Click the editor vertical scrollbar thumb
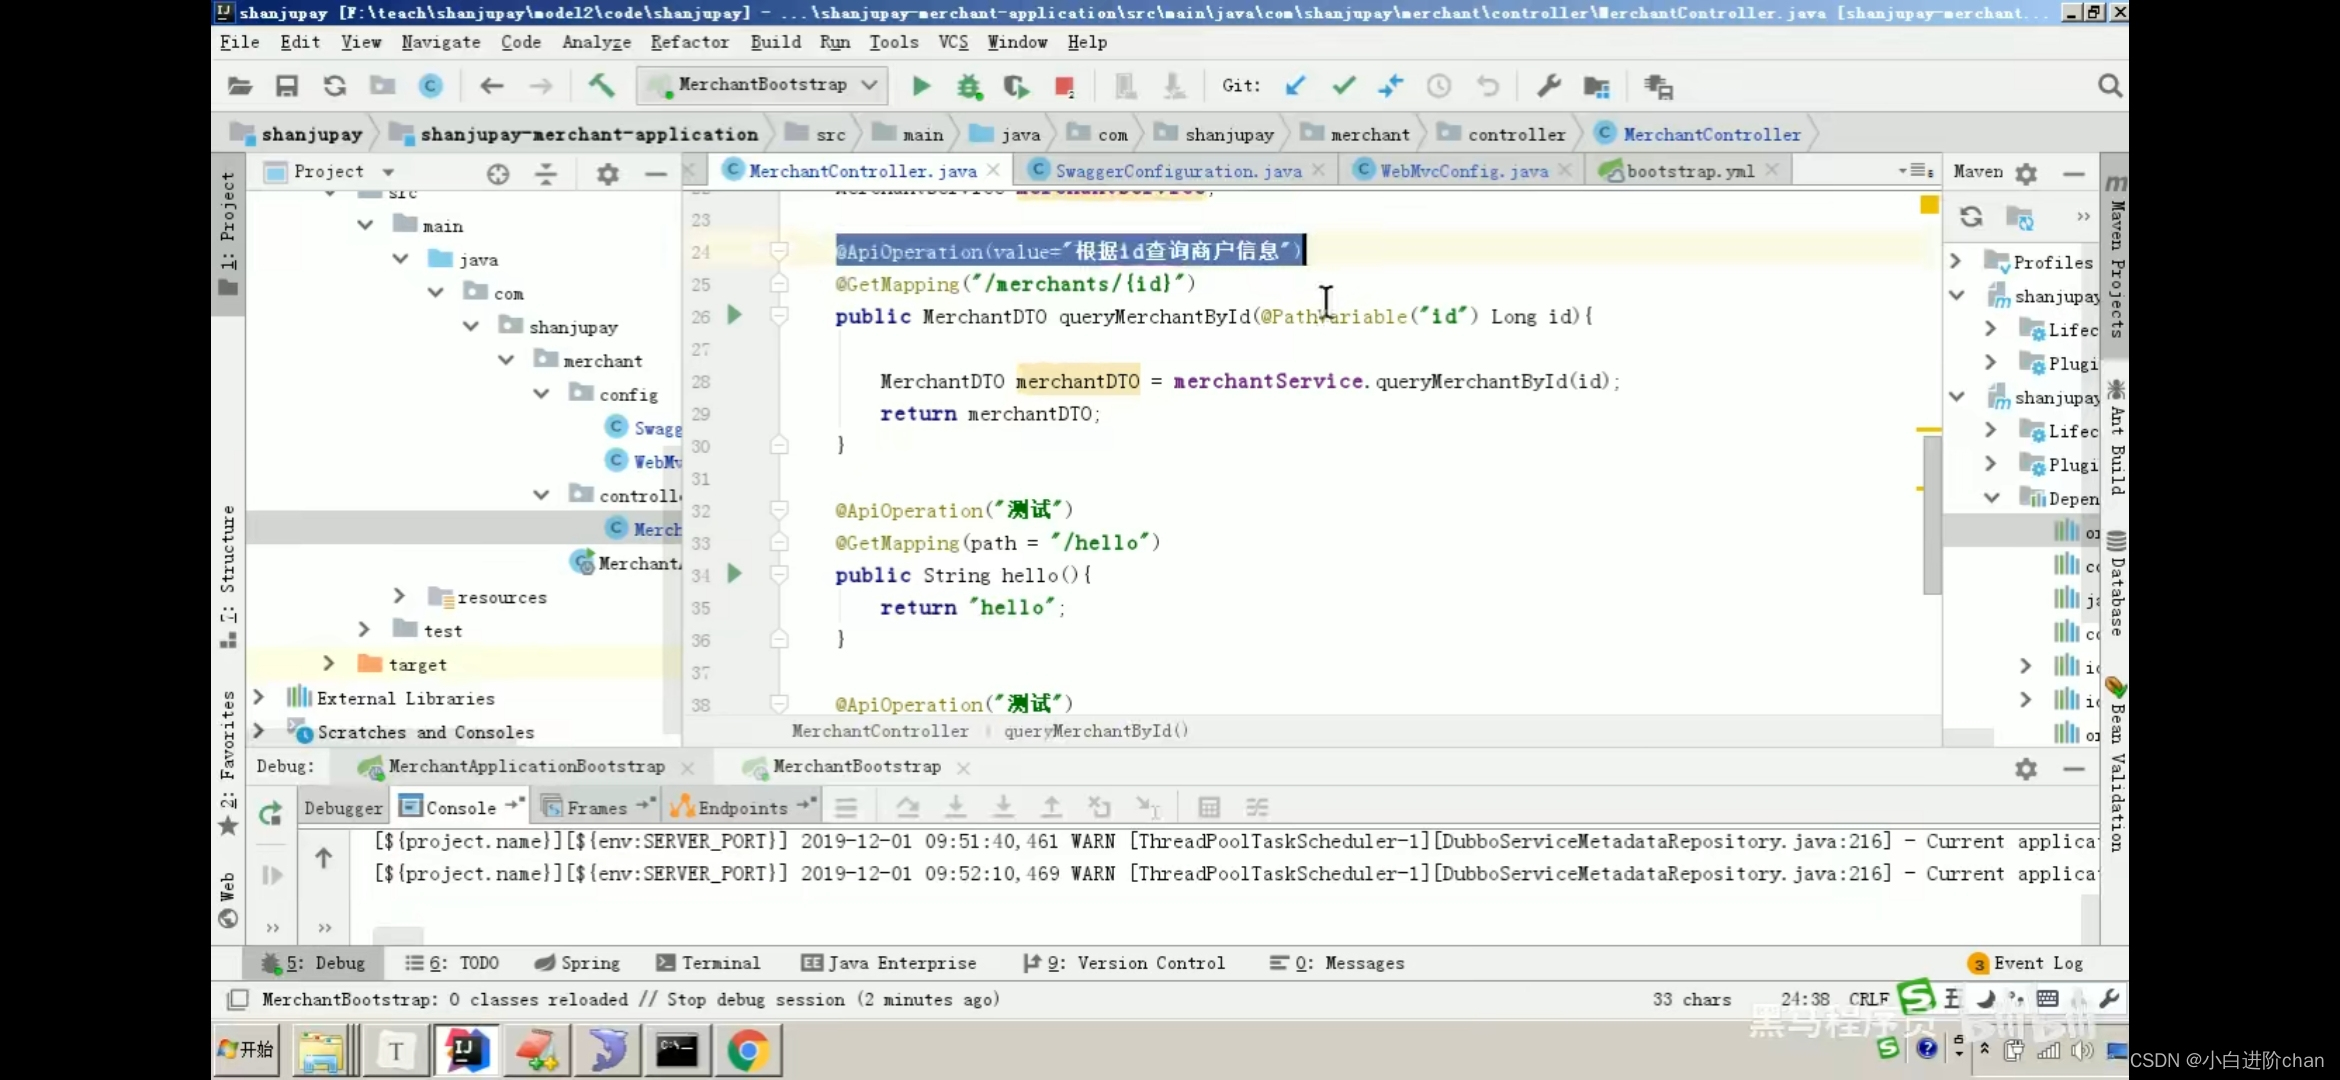Viewport: 2340px width, 1080px height. [x=1932, y=513]
